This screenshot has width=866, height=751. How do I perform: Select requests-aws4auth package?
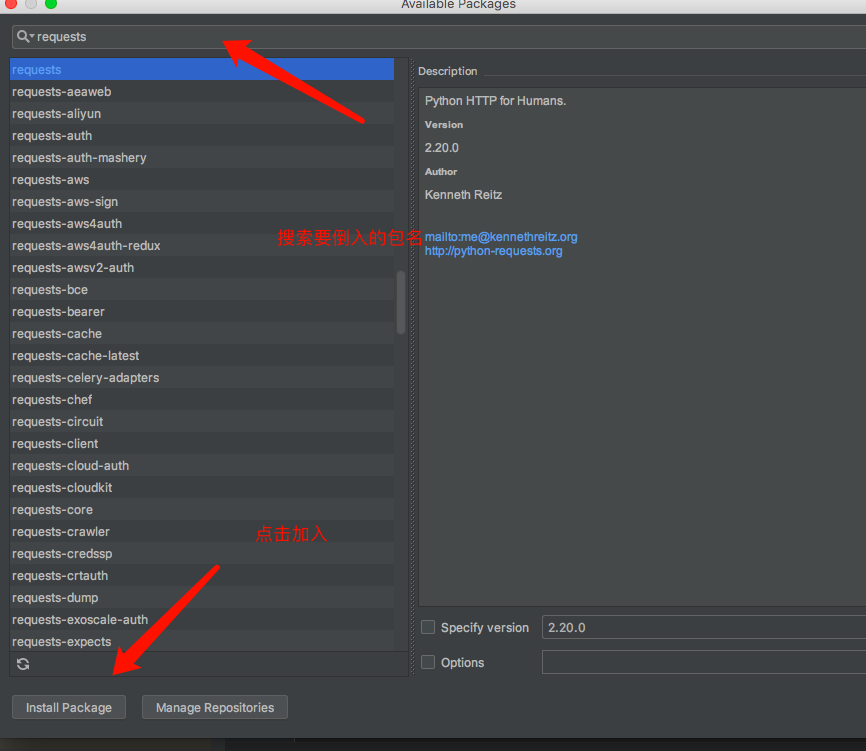tap(202, 224)
